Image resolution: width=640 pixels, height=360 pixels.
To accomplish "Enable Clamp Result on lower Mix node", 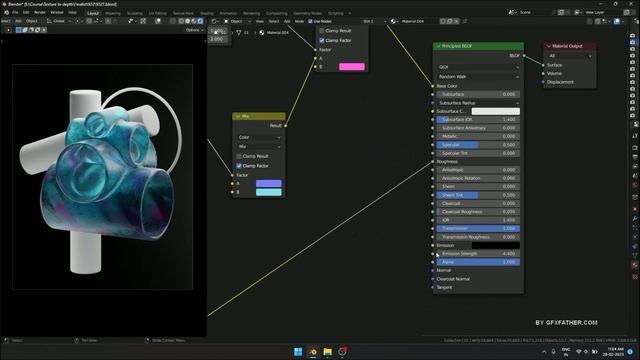I will pyautogui.click(x=239, y=156).
